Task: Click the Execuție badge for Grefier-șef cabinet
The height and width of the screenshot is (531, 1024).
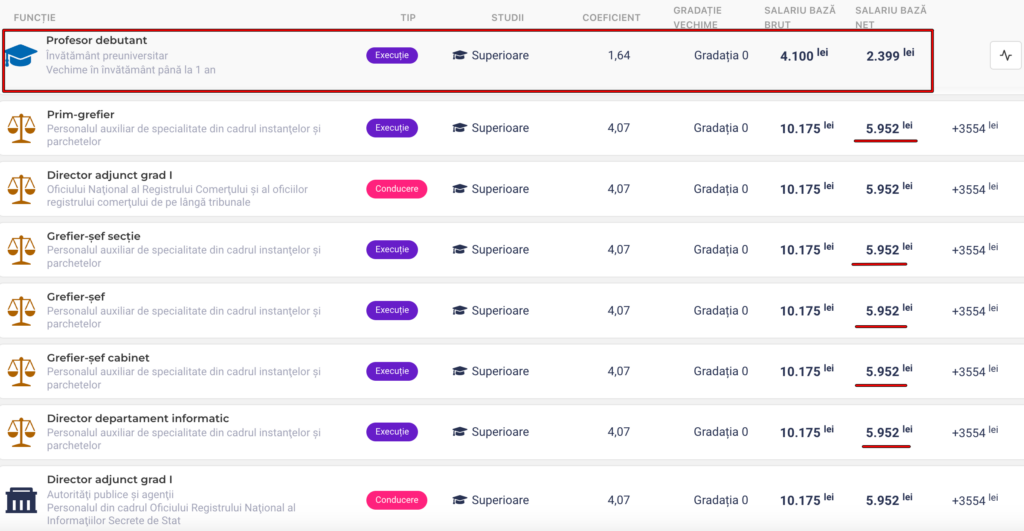Action: click(391, 371)
